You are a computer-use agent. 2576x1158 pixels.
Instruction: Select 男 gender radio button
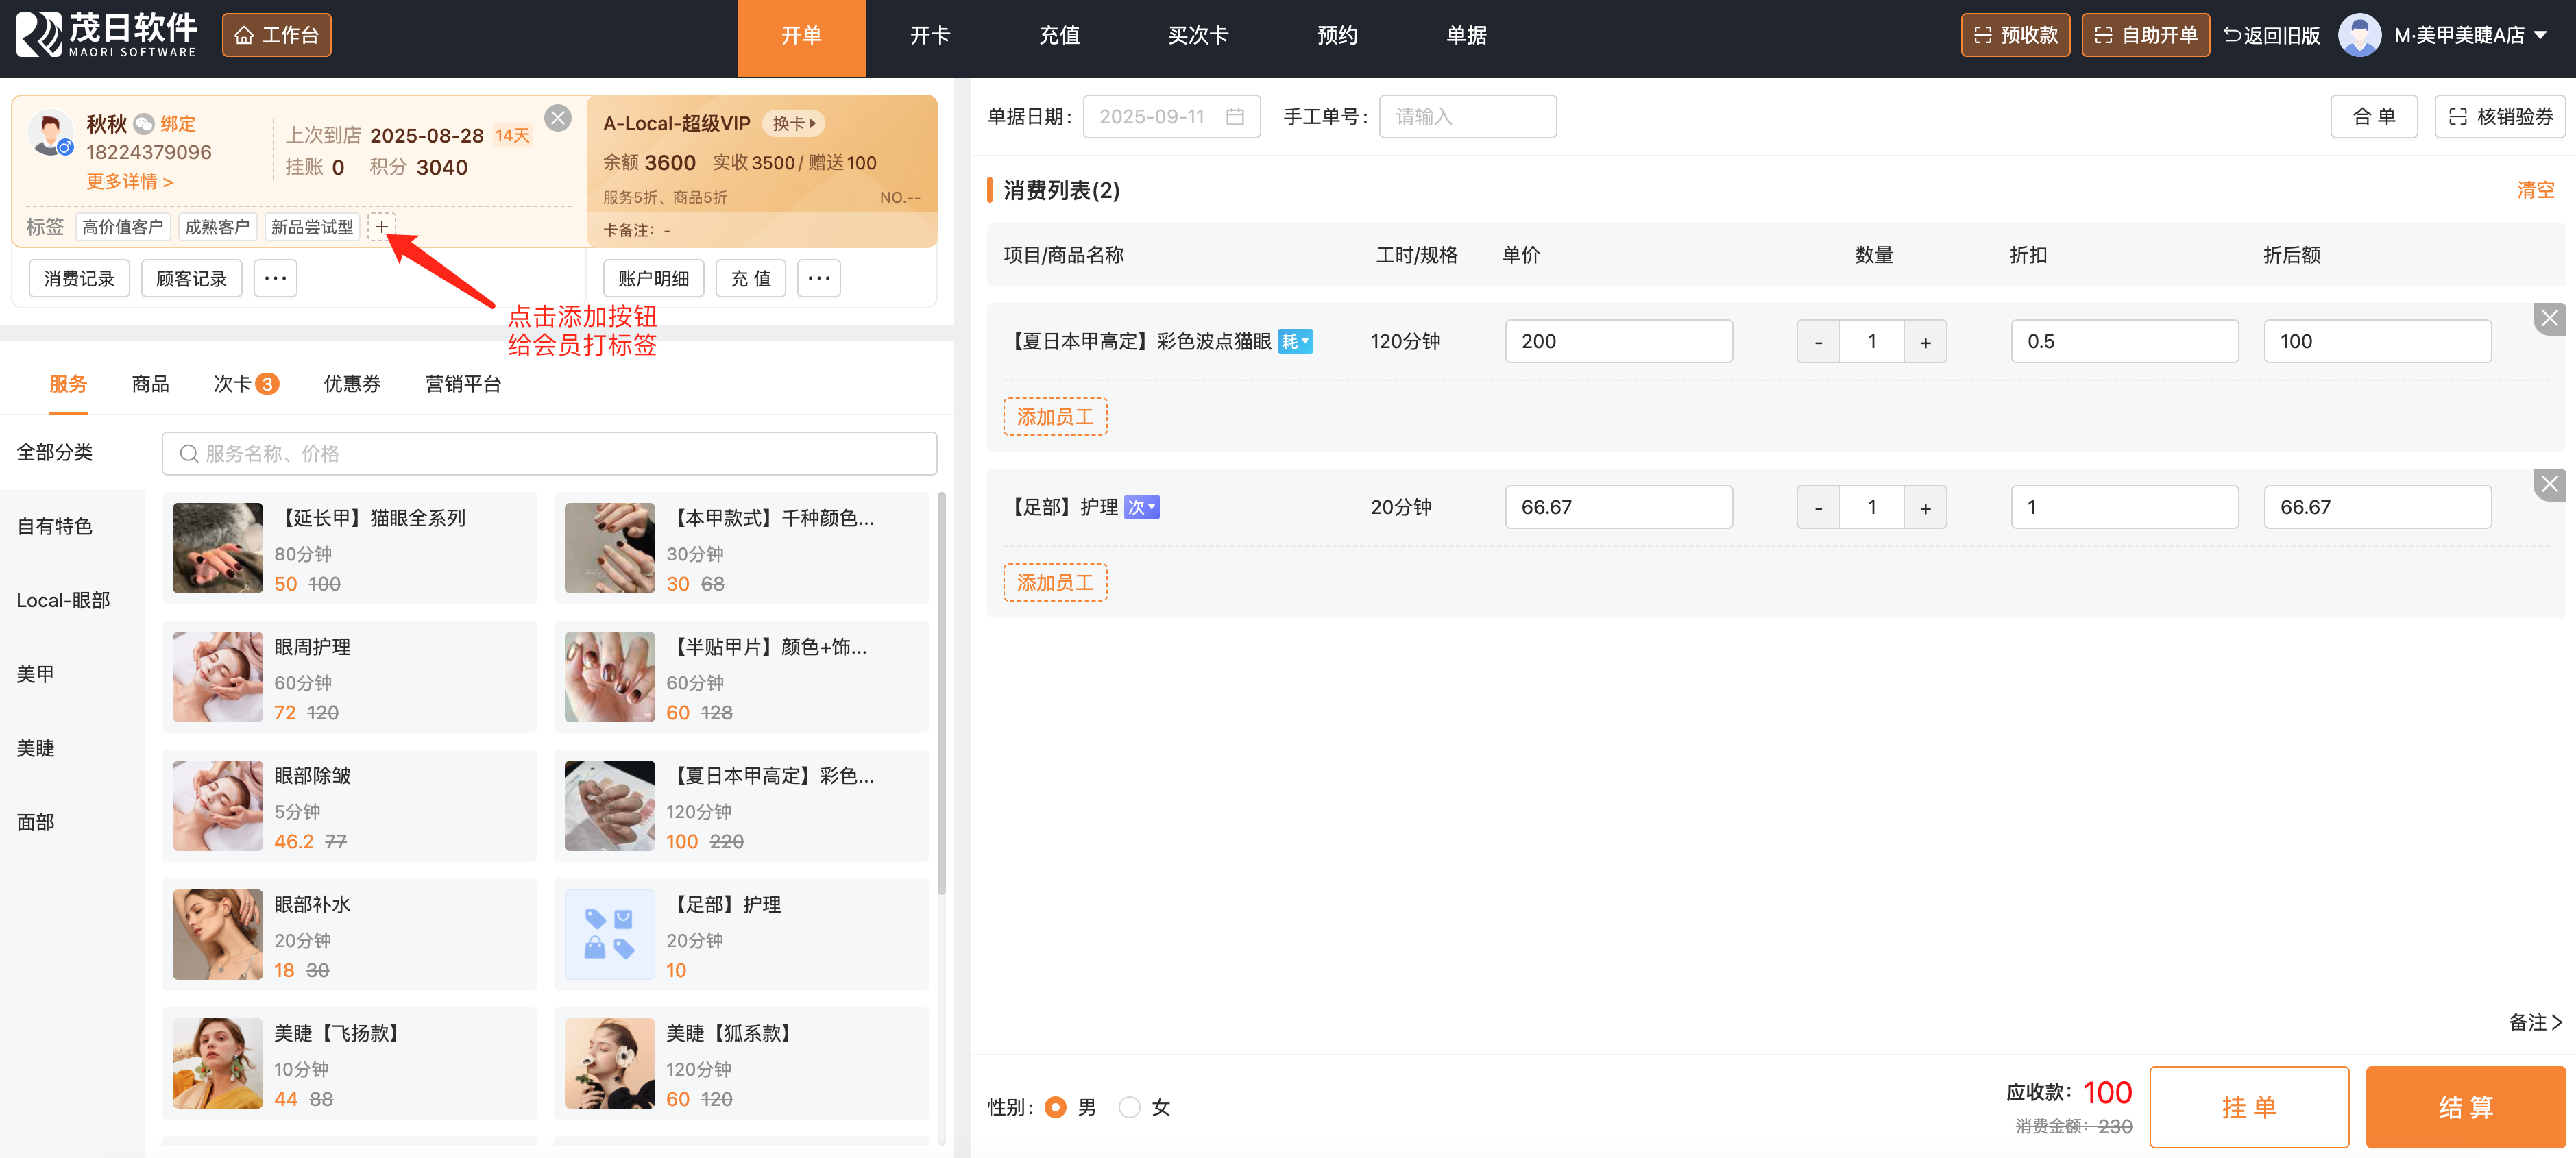pos(1055,1107)
